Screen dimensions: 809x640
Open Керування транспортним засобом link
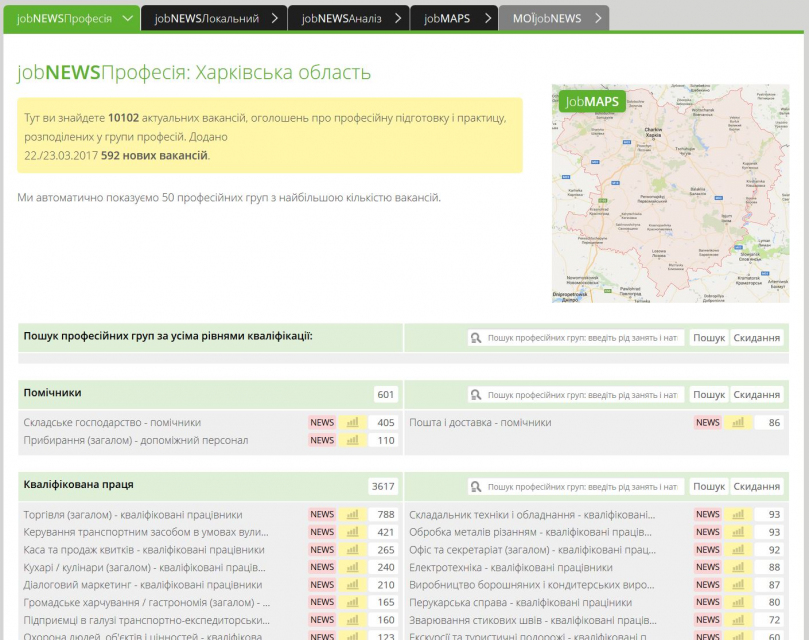coord(146,532)
